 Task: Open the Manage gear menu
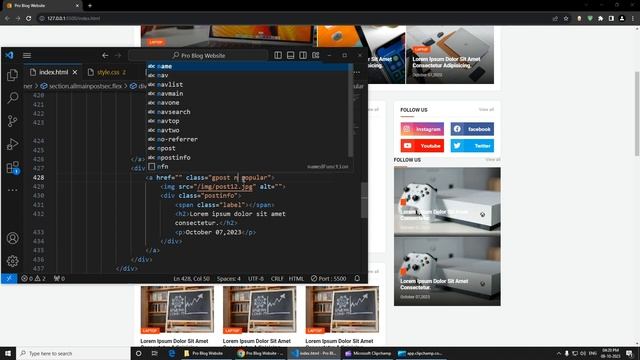pos(12,261)
